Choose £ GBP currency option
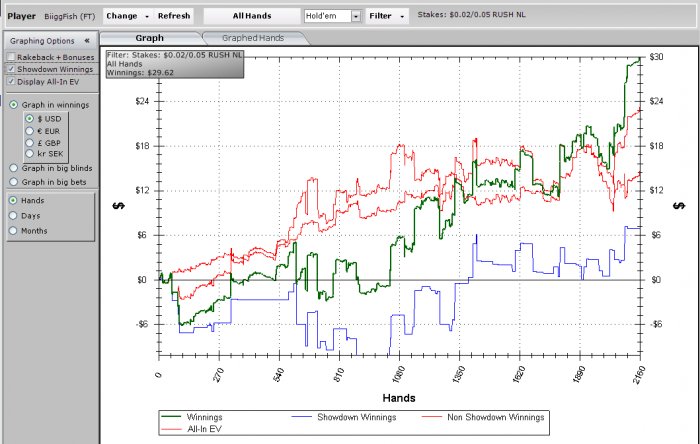This screenshot has height=444, width=700. coord(29,143)
